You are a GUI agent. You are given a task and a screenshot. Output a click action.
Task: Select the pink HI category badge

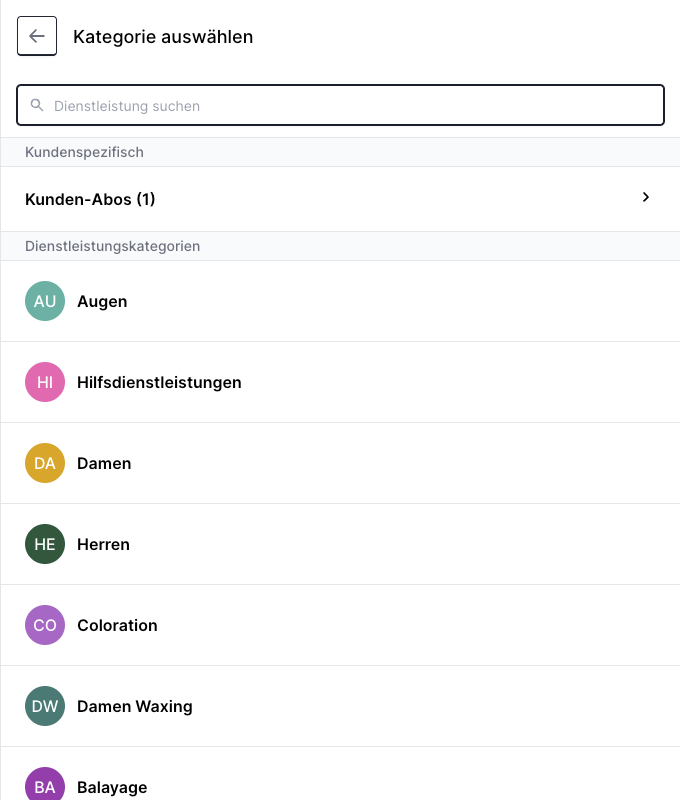[45, 382]
